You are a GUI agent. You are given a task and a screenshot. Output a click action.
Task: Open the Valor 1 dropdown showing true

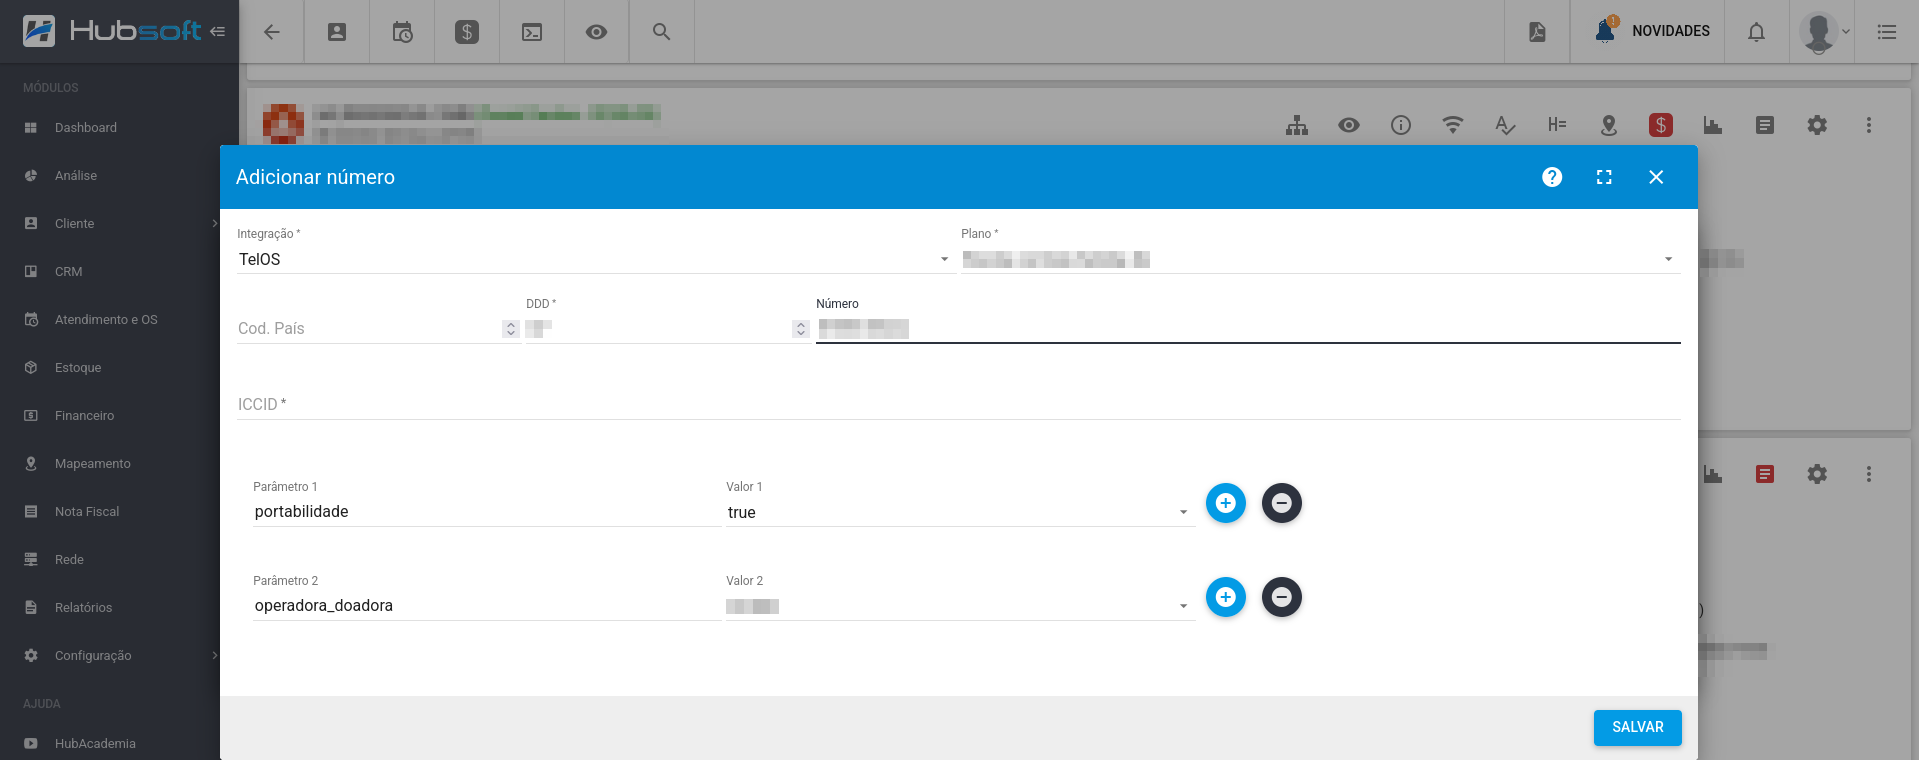tap(959, 512)
